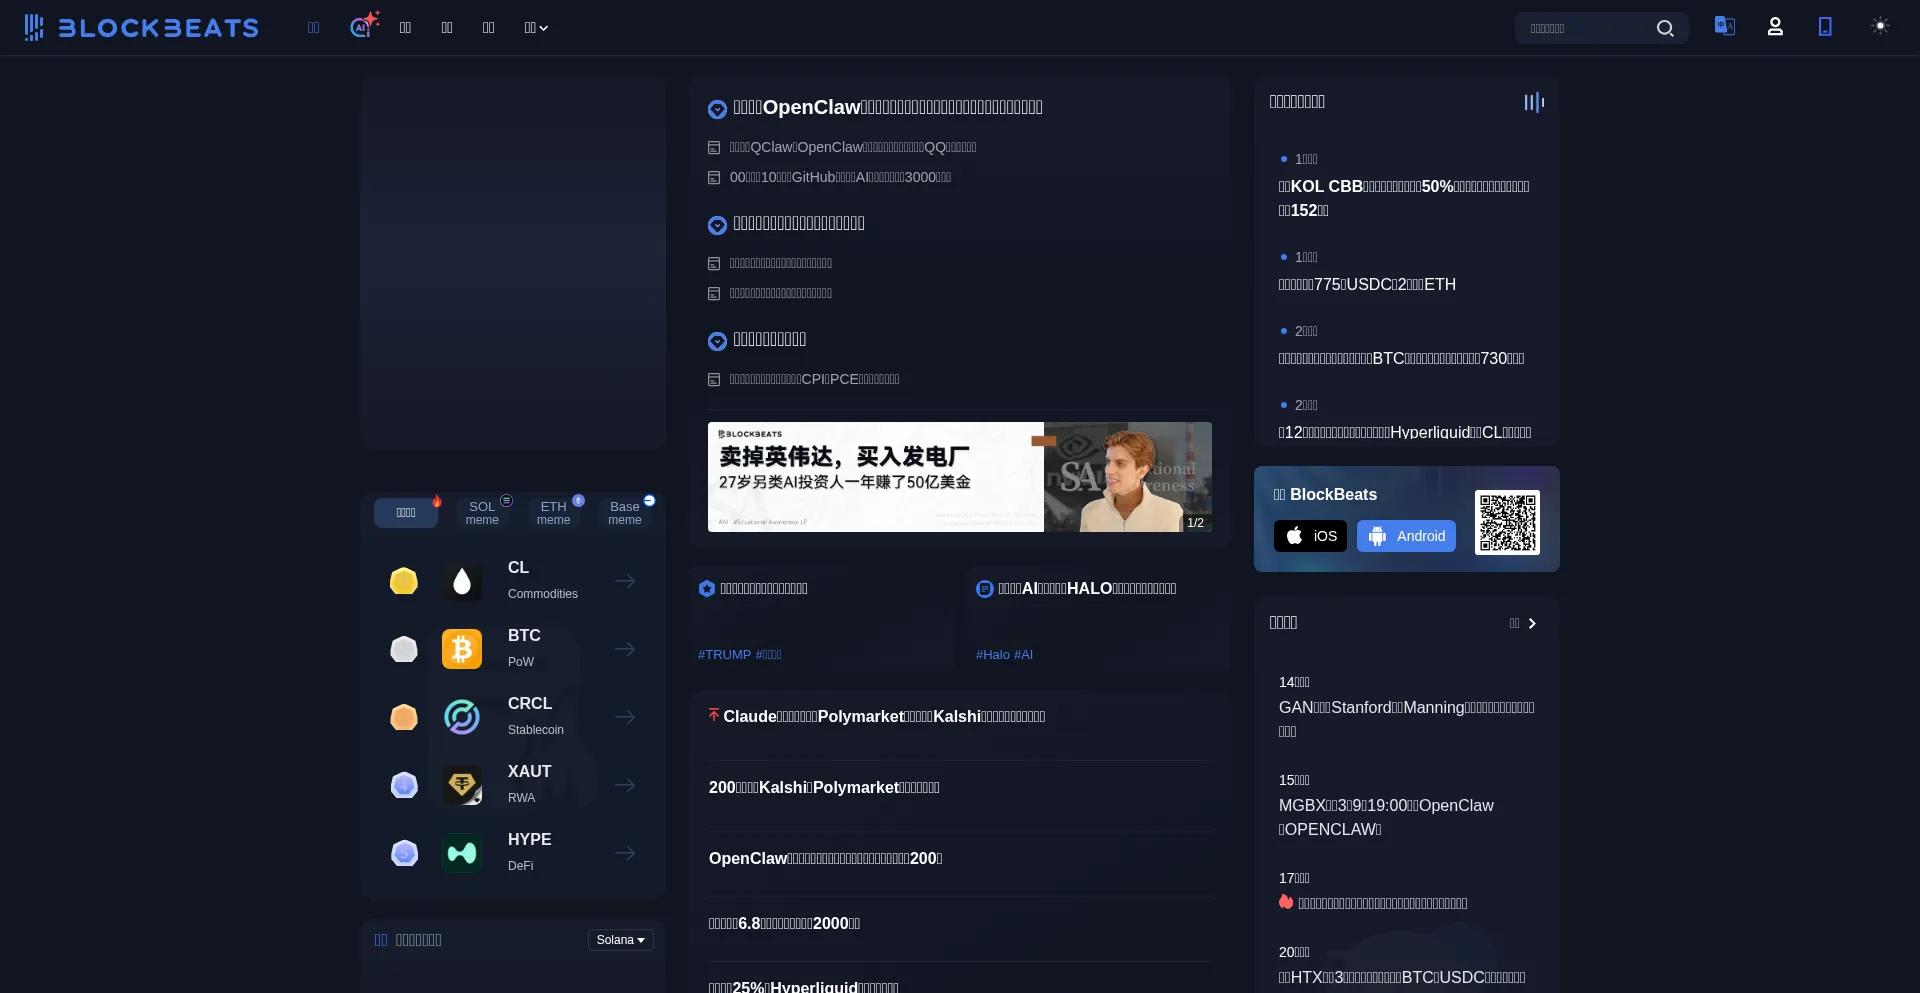Image resolution: width=1920 pixels, height=993 pixels.
Task: Click the document icon beside QClaw article
Action: click(x=714, y=148)
